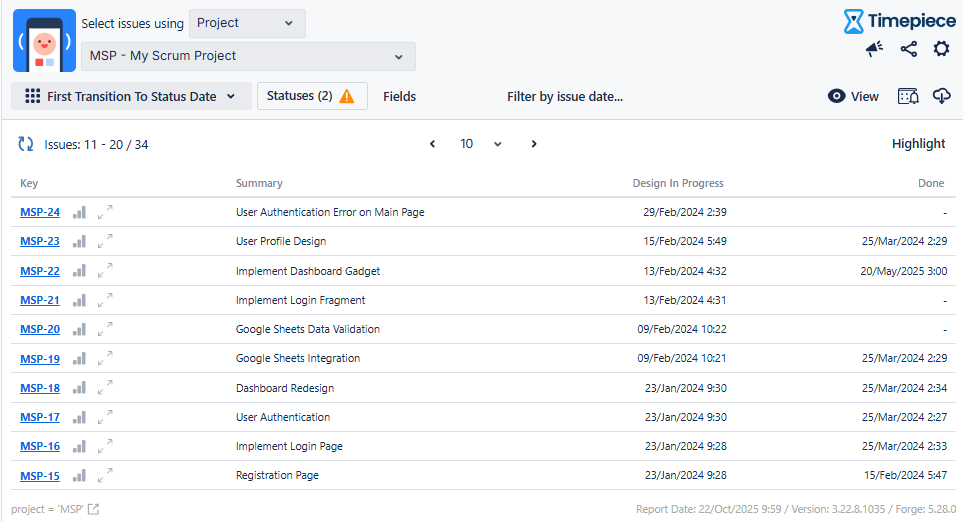Click the Highlight option

click(x=918, y=144)
